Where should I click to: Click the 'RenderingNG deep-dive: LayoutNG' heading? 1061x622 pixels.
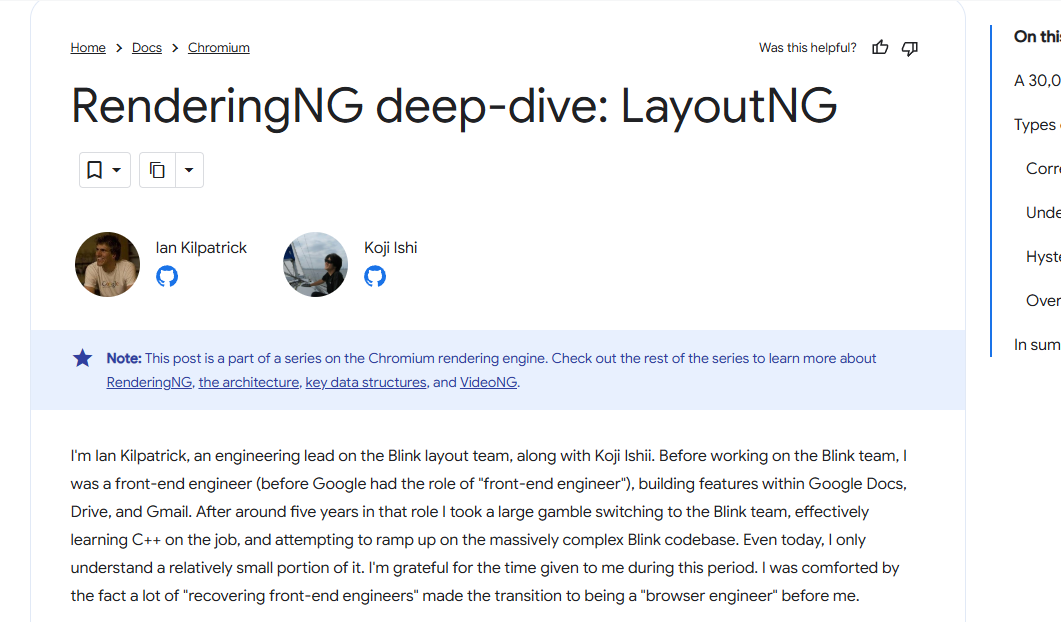[454, 106]
